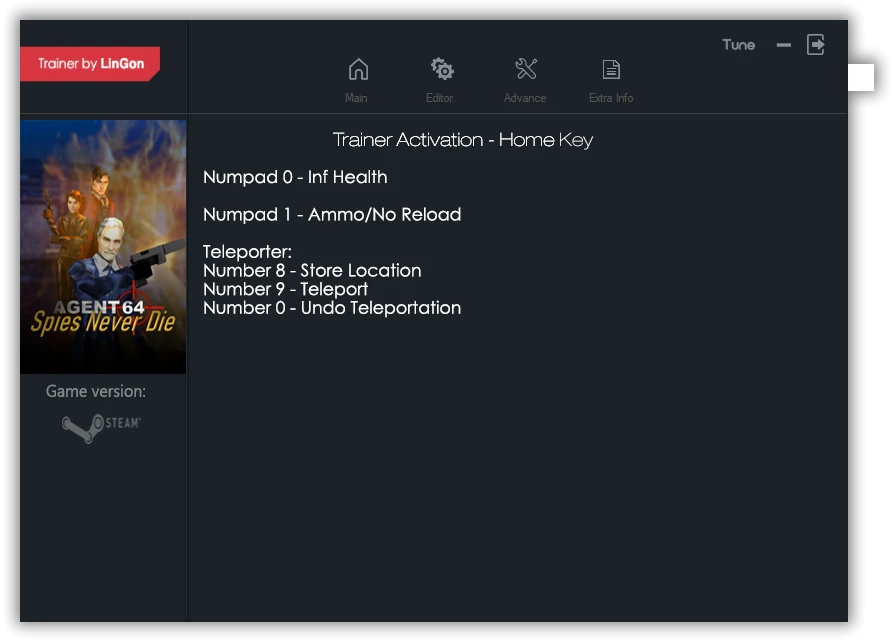Click the Trainer Activation - Home Key heading
The width and height of the screenshot is (894, 642).
click(x=463, y=140)
